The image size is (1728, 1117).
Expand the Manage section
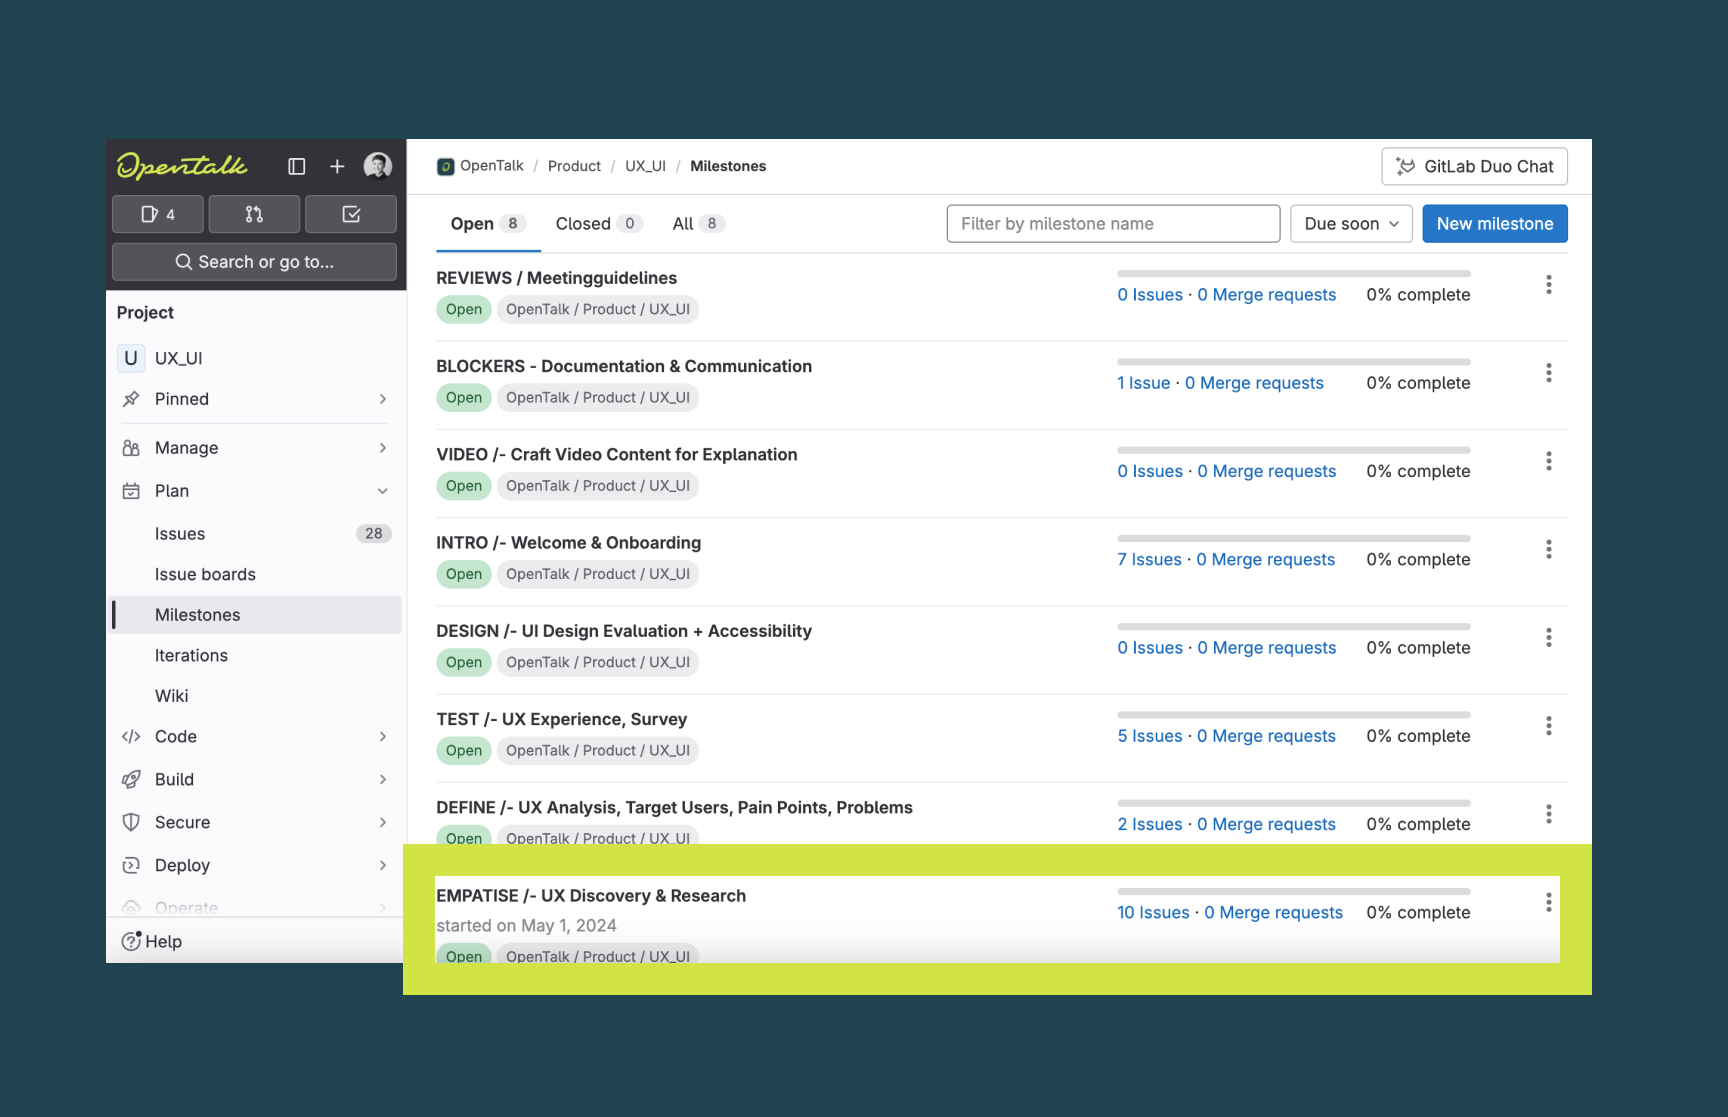tap(382, 448)
